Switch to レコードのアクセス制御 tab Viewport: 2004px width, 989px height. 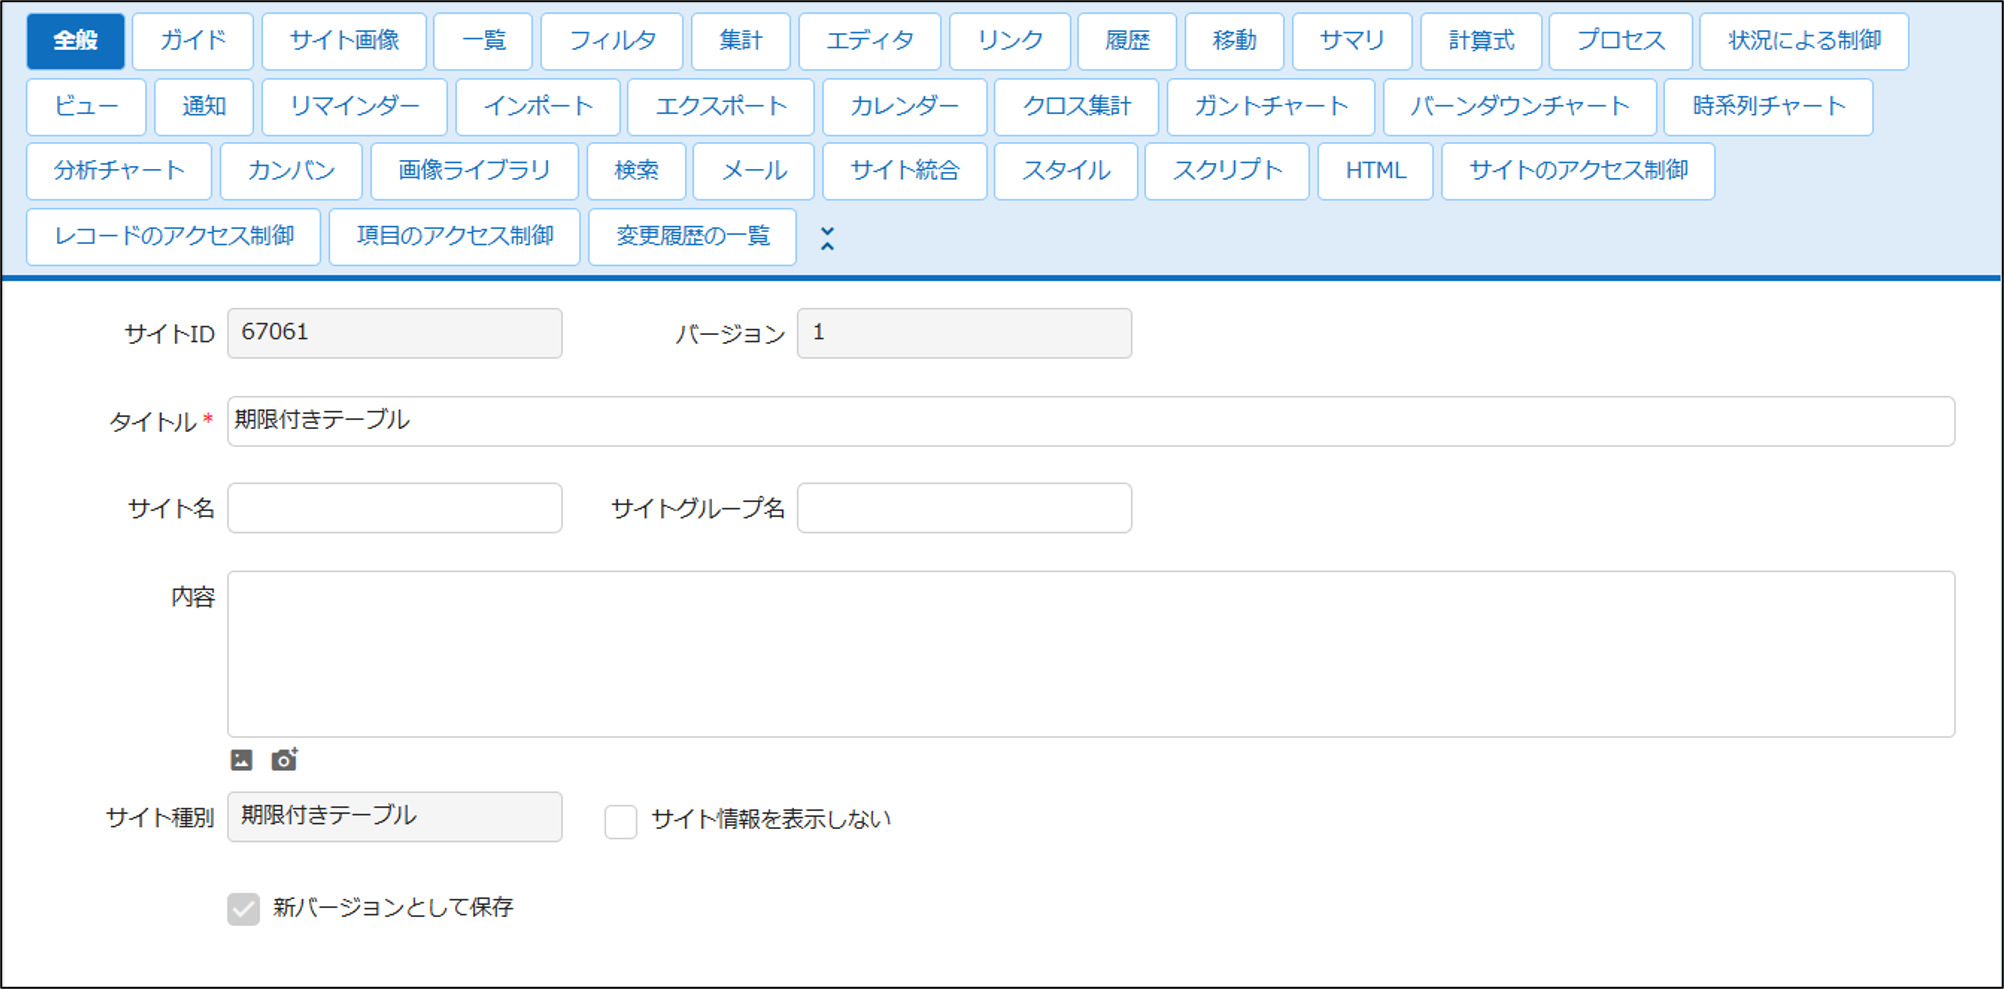click(174, 237)
